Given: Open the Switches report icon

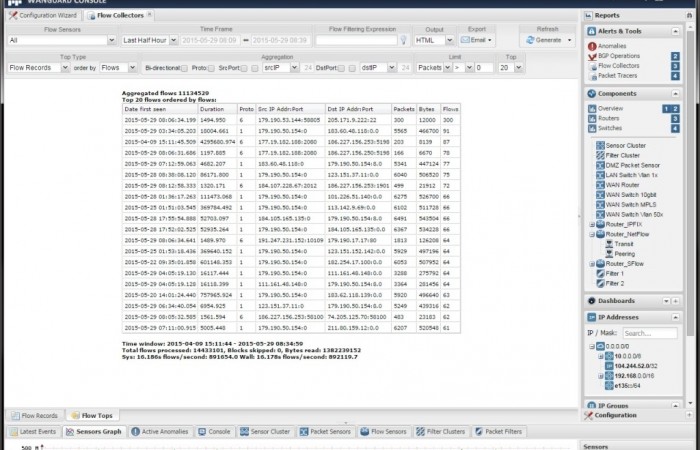Looking at the screenshot, I should (x=592, y=128).
